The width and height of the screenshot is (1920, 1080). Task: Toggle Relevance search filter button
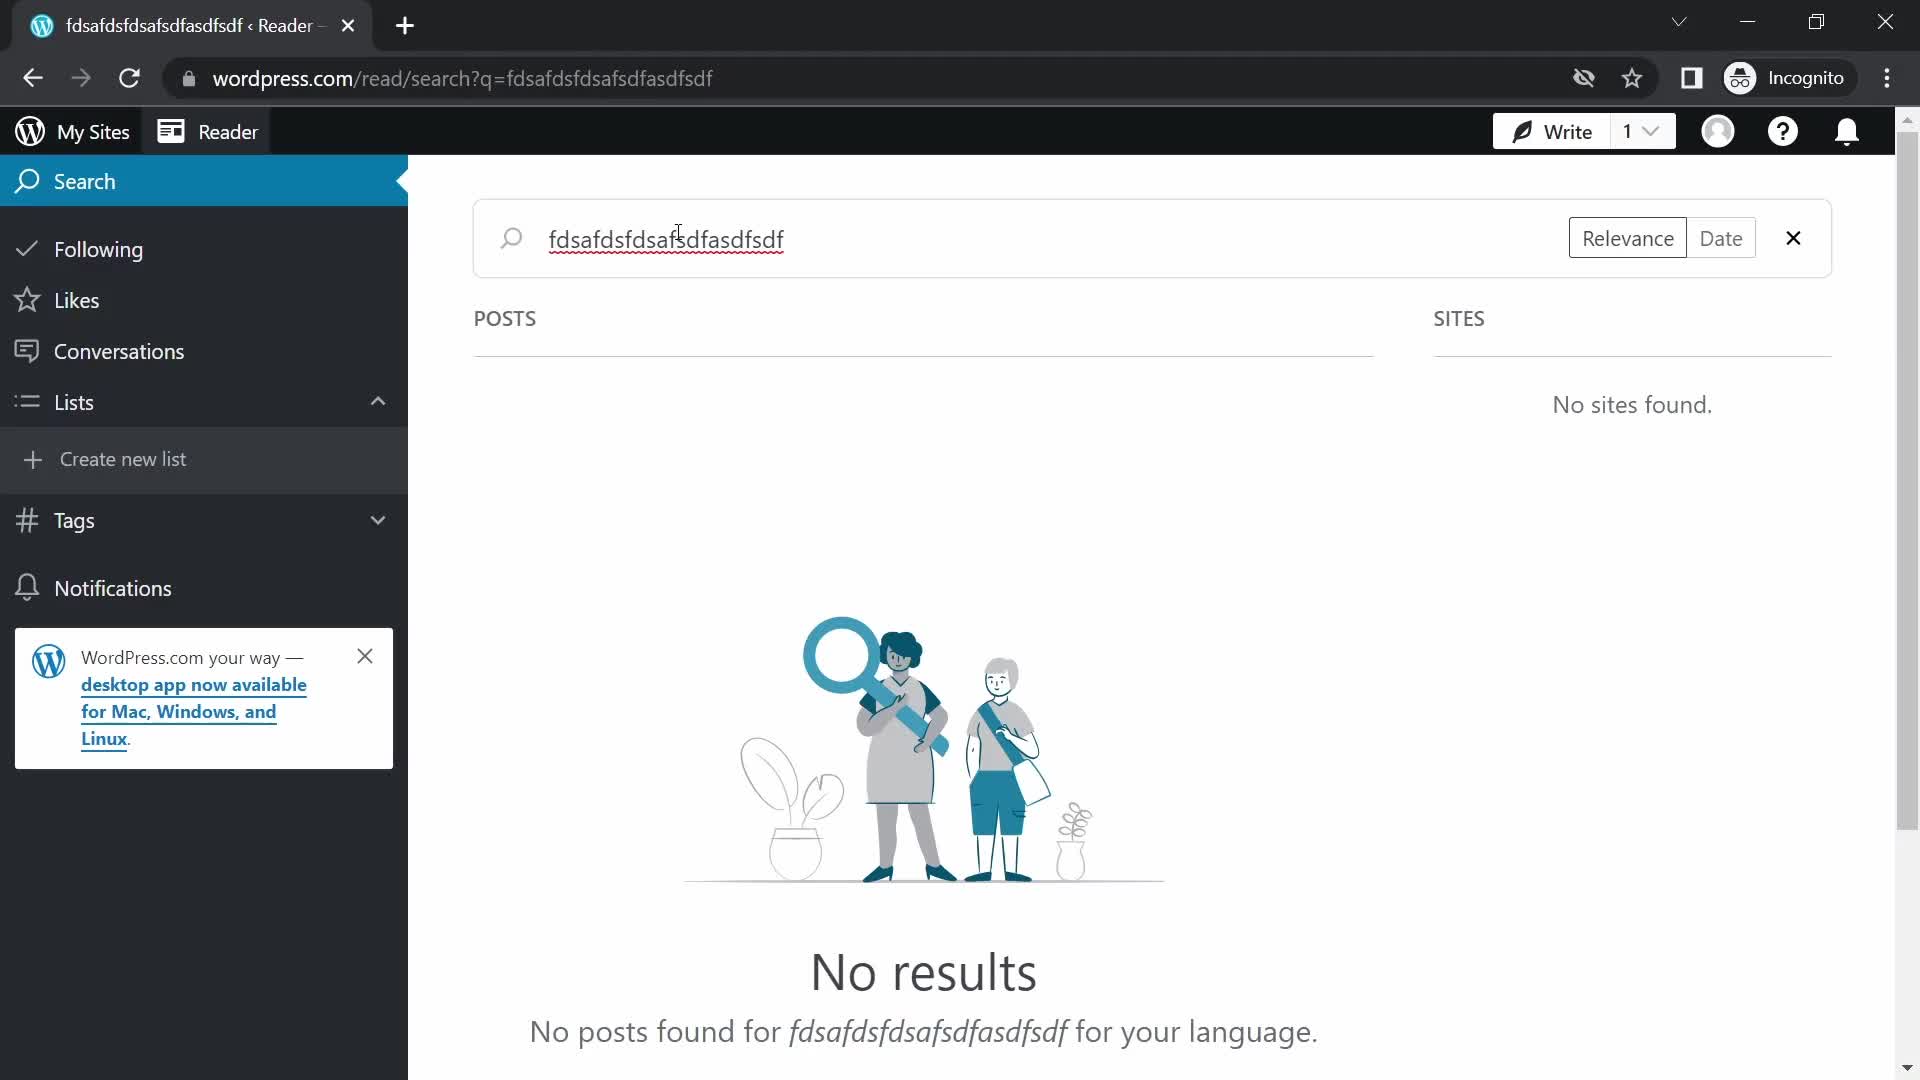(x=1627, y=239)
